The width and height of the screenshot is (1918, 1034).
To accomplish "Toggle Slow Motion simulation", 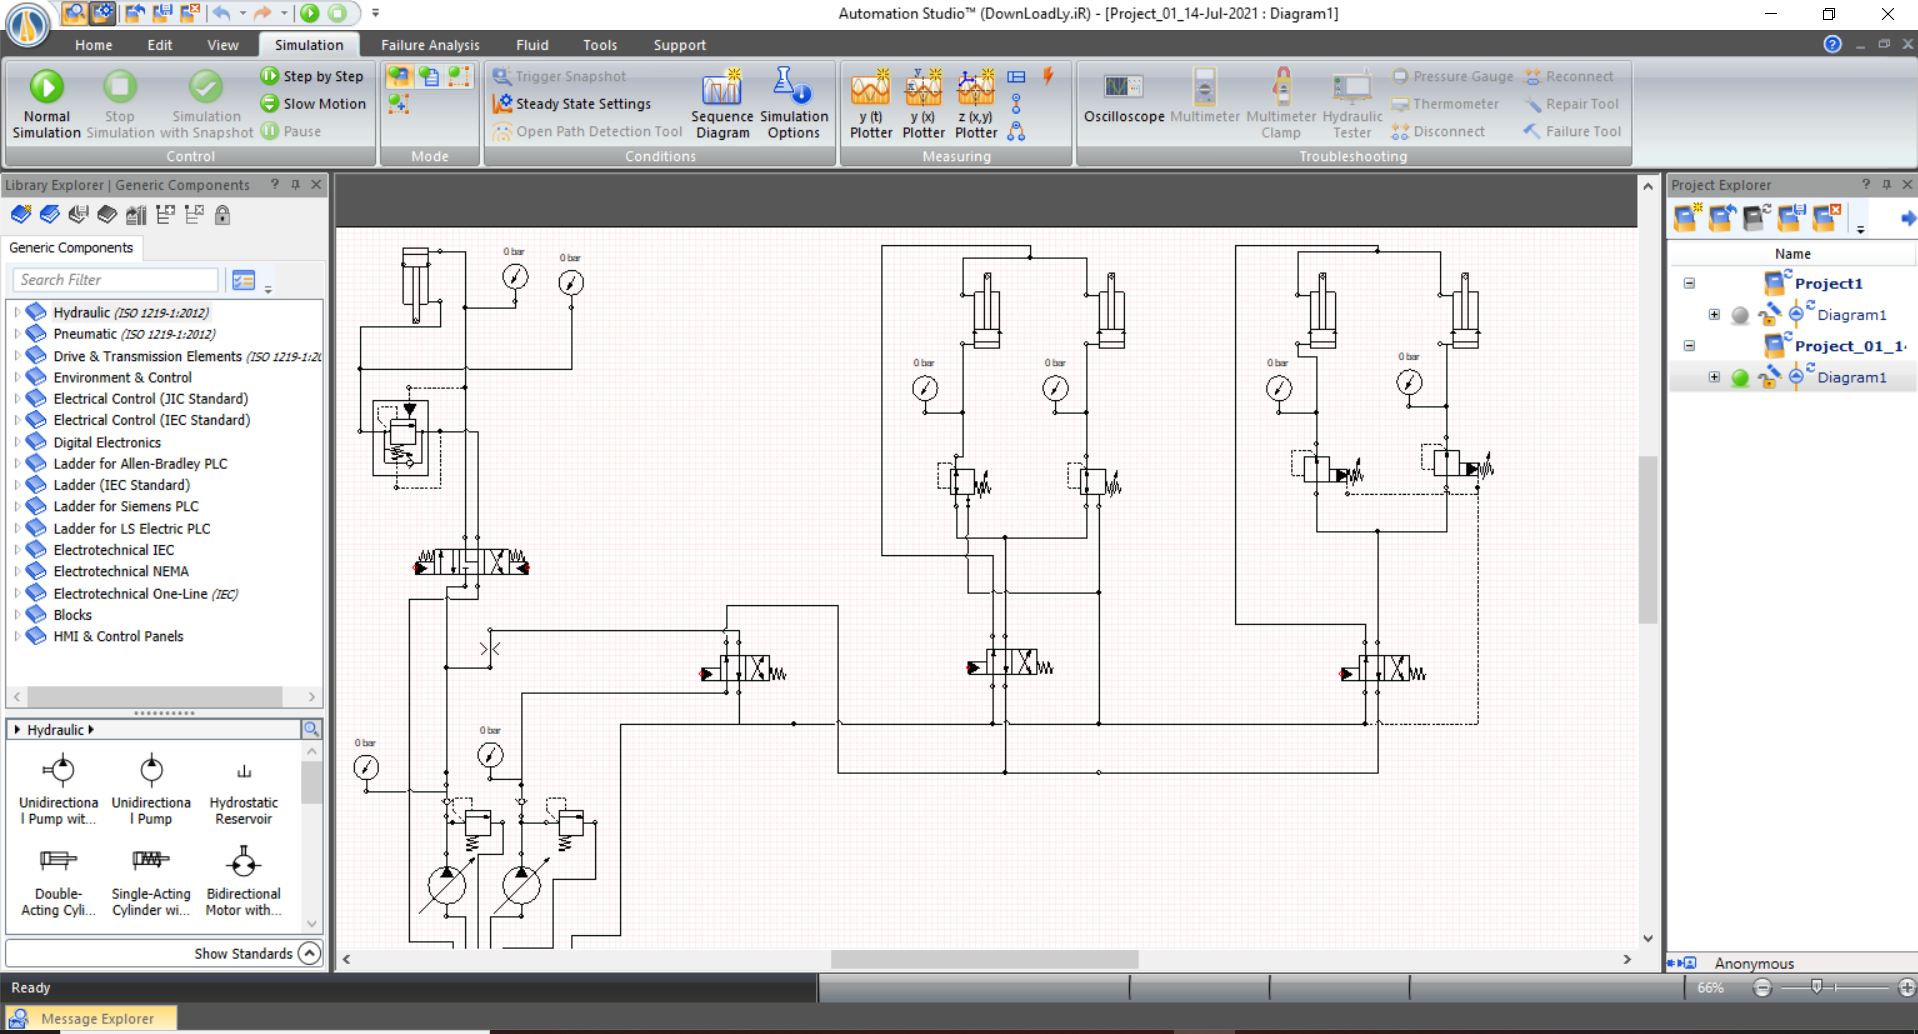I will pos(313,103).
